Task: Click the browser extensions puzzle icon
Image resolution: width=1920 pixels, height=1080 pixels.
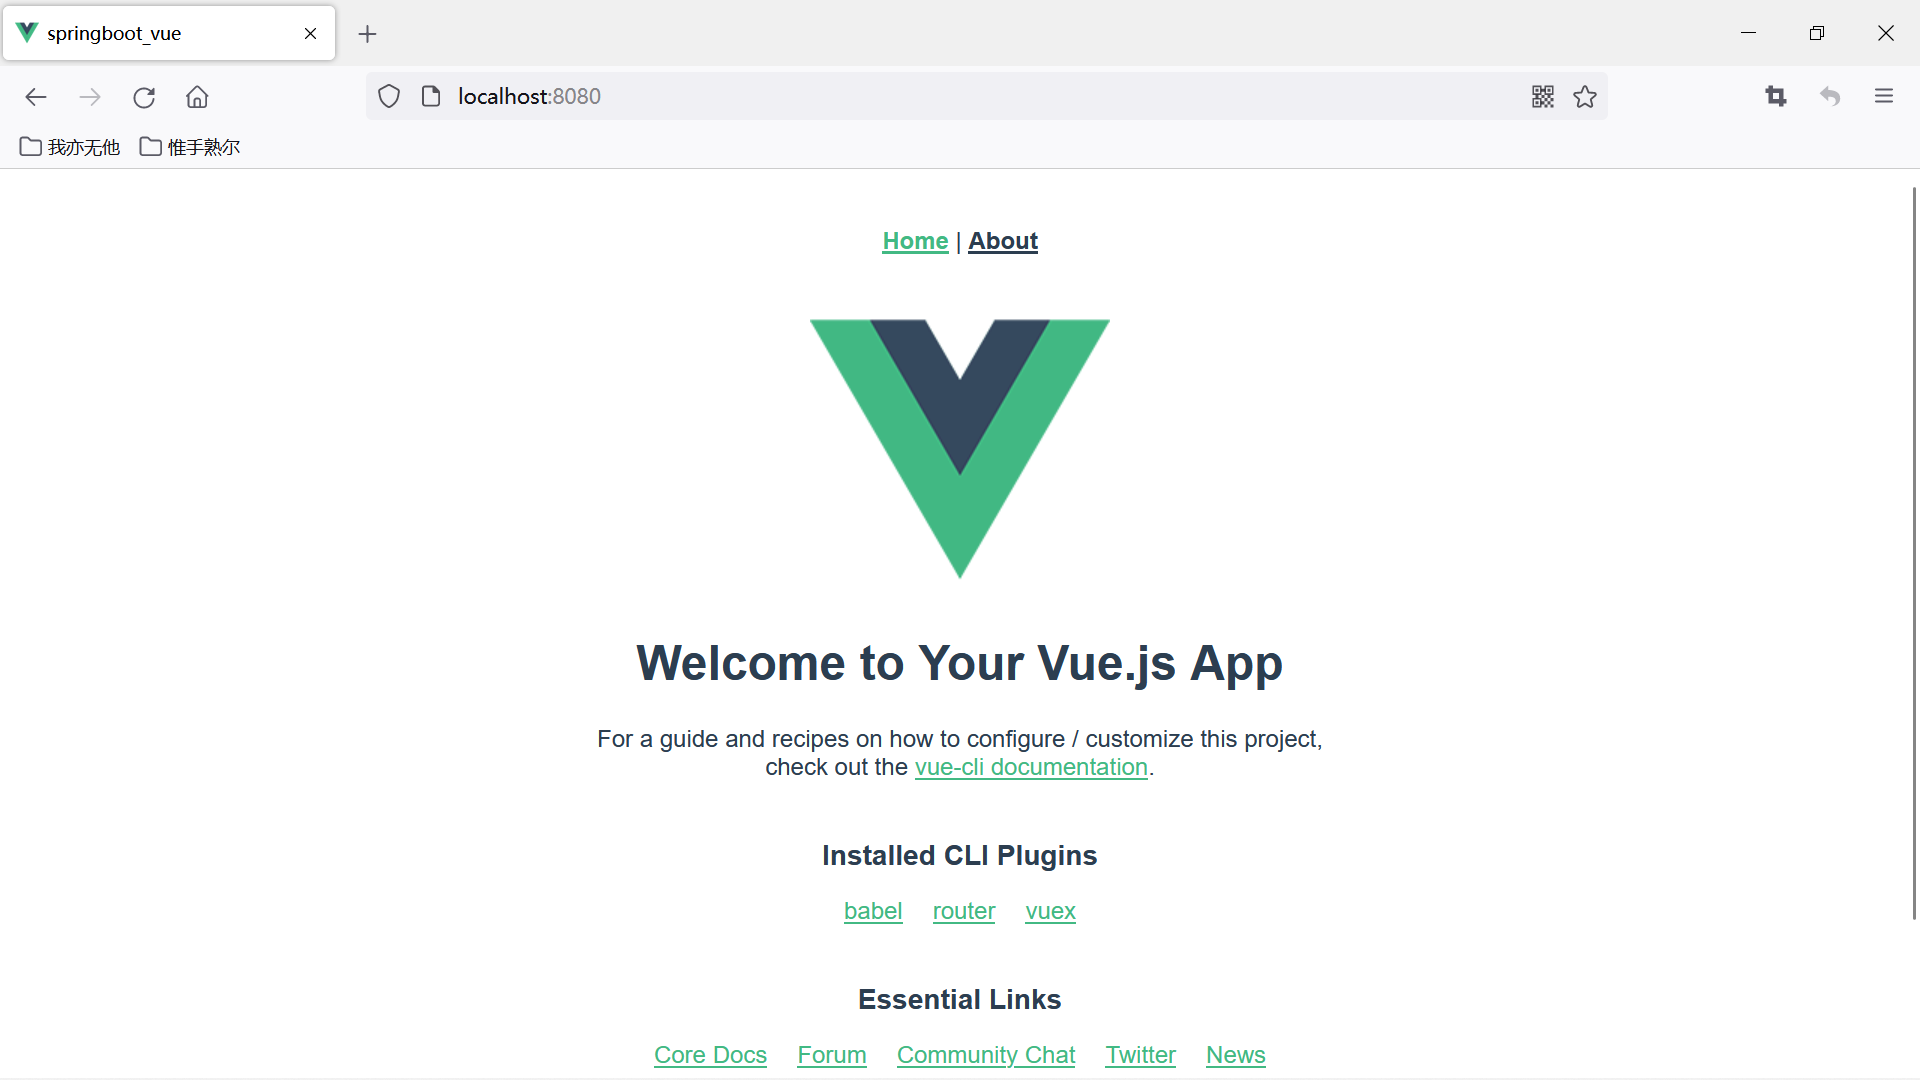Action: (1775, 96)
